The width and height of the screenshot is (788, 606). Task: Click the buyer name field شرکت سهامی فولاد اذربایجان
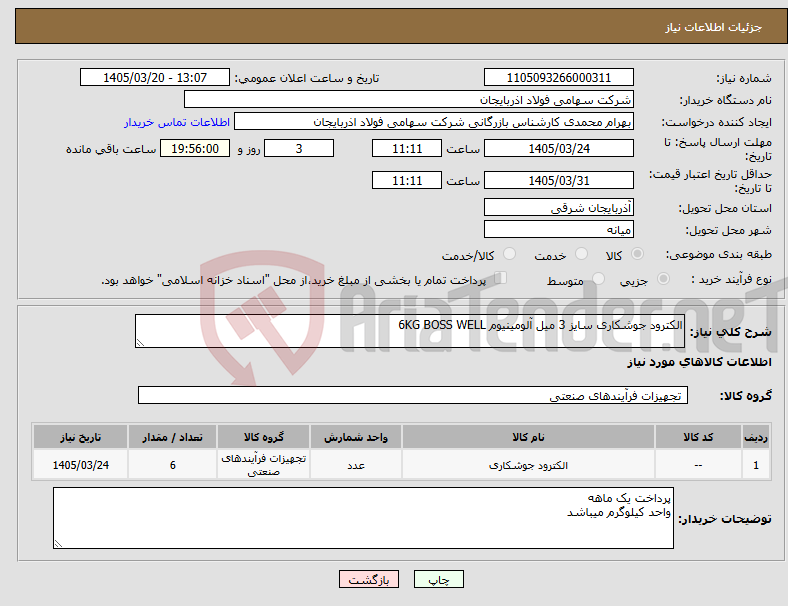(409, 99)
